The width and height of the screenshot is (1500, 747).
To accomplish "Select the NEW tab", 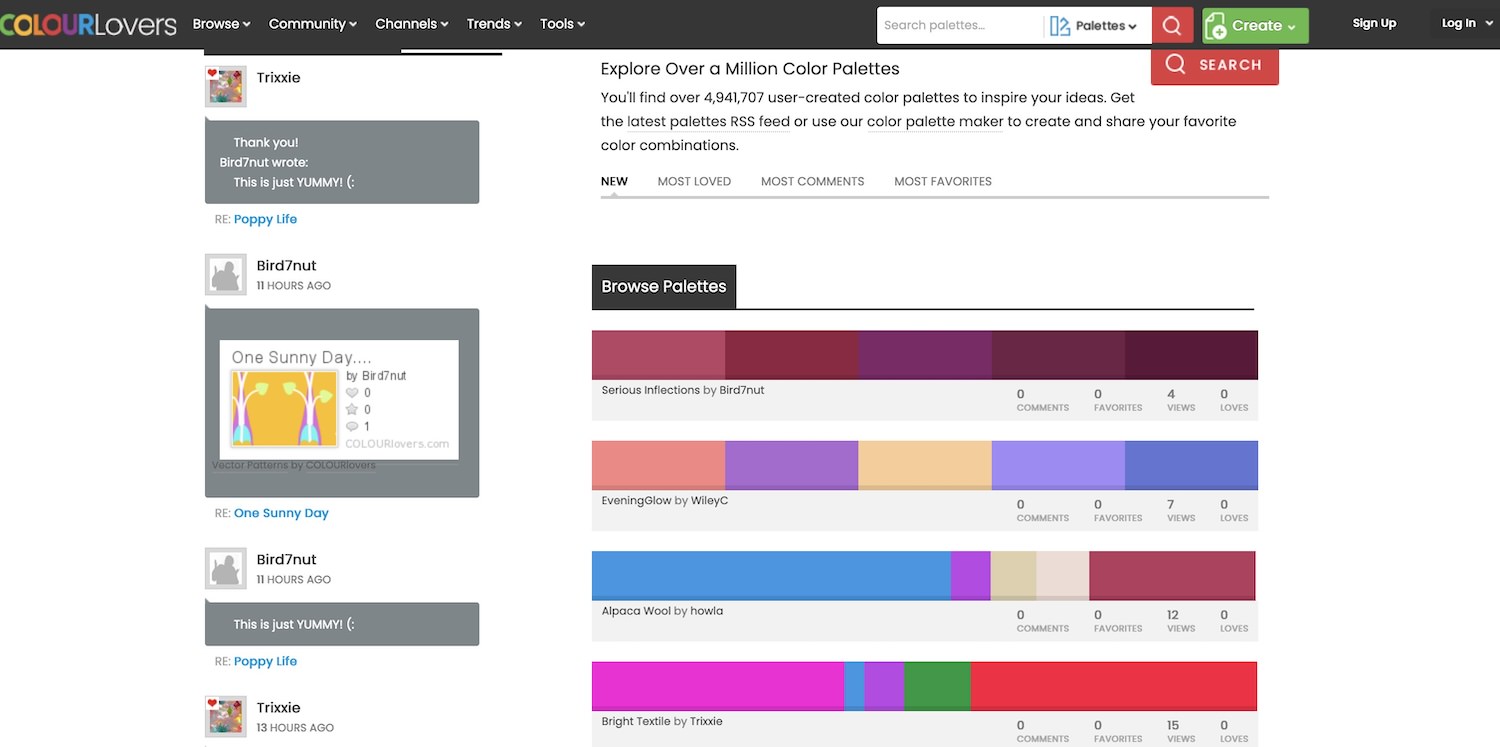I will pyautogui.click(x=614, y=181).
